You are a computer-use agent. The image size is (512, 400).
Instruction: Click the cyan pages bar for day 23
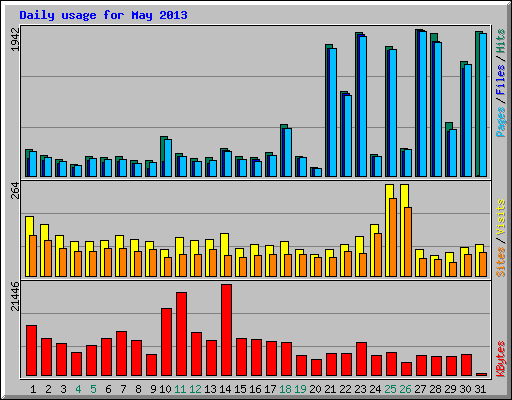[x=363, y=106]
